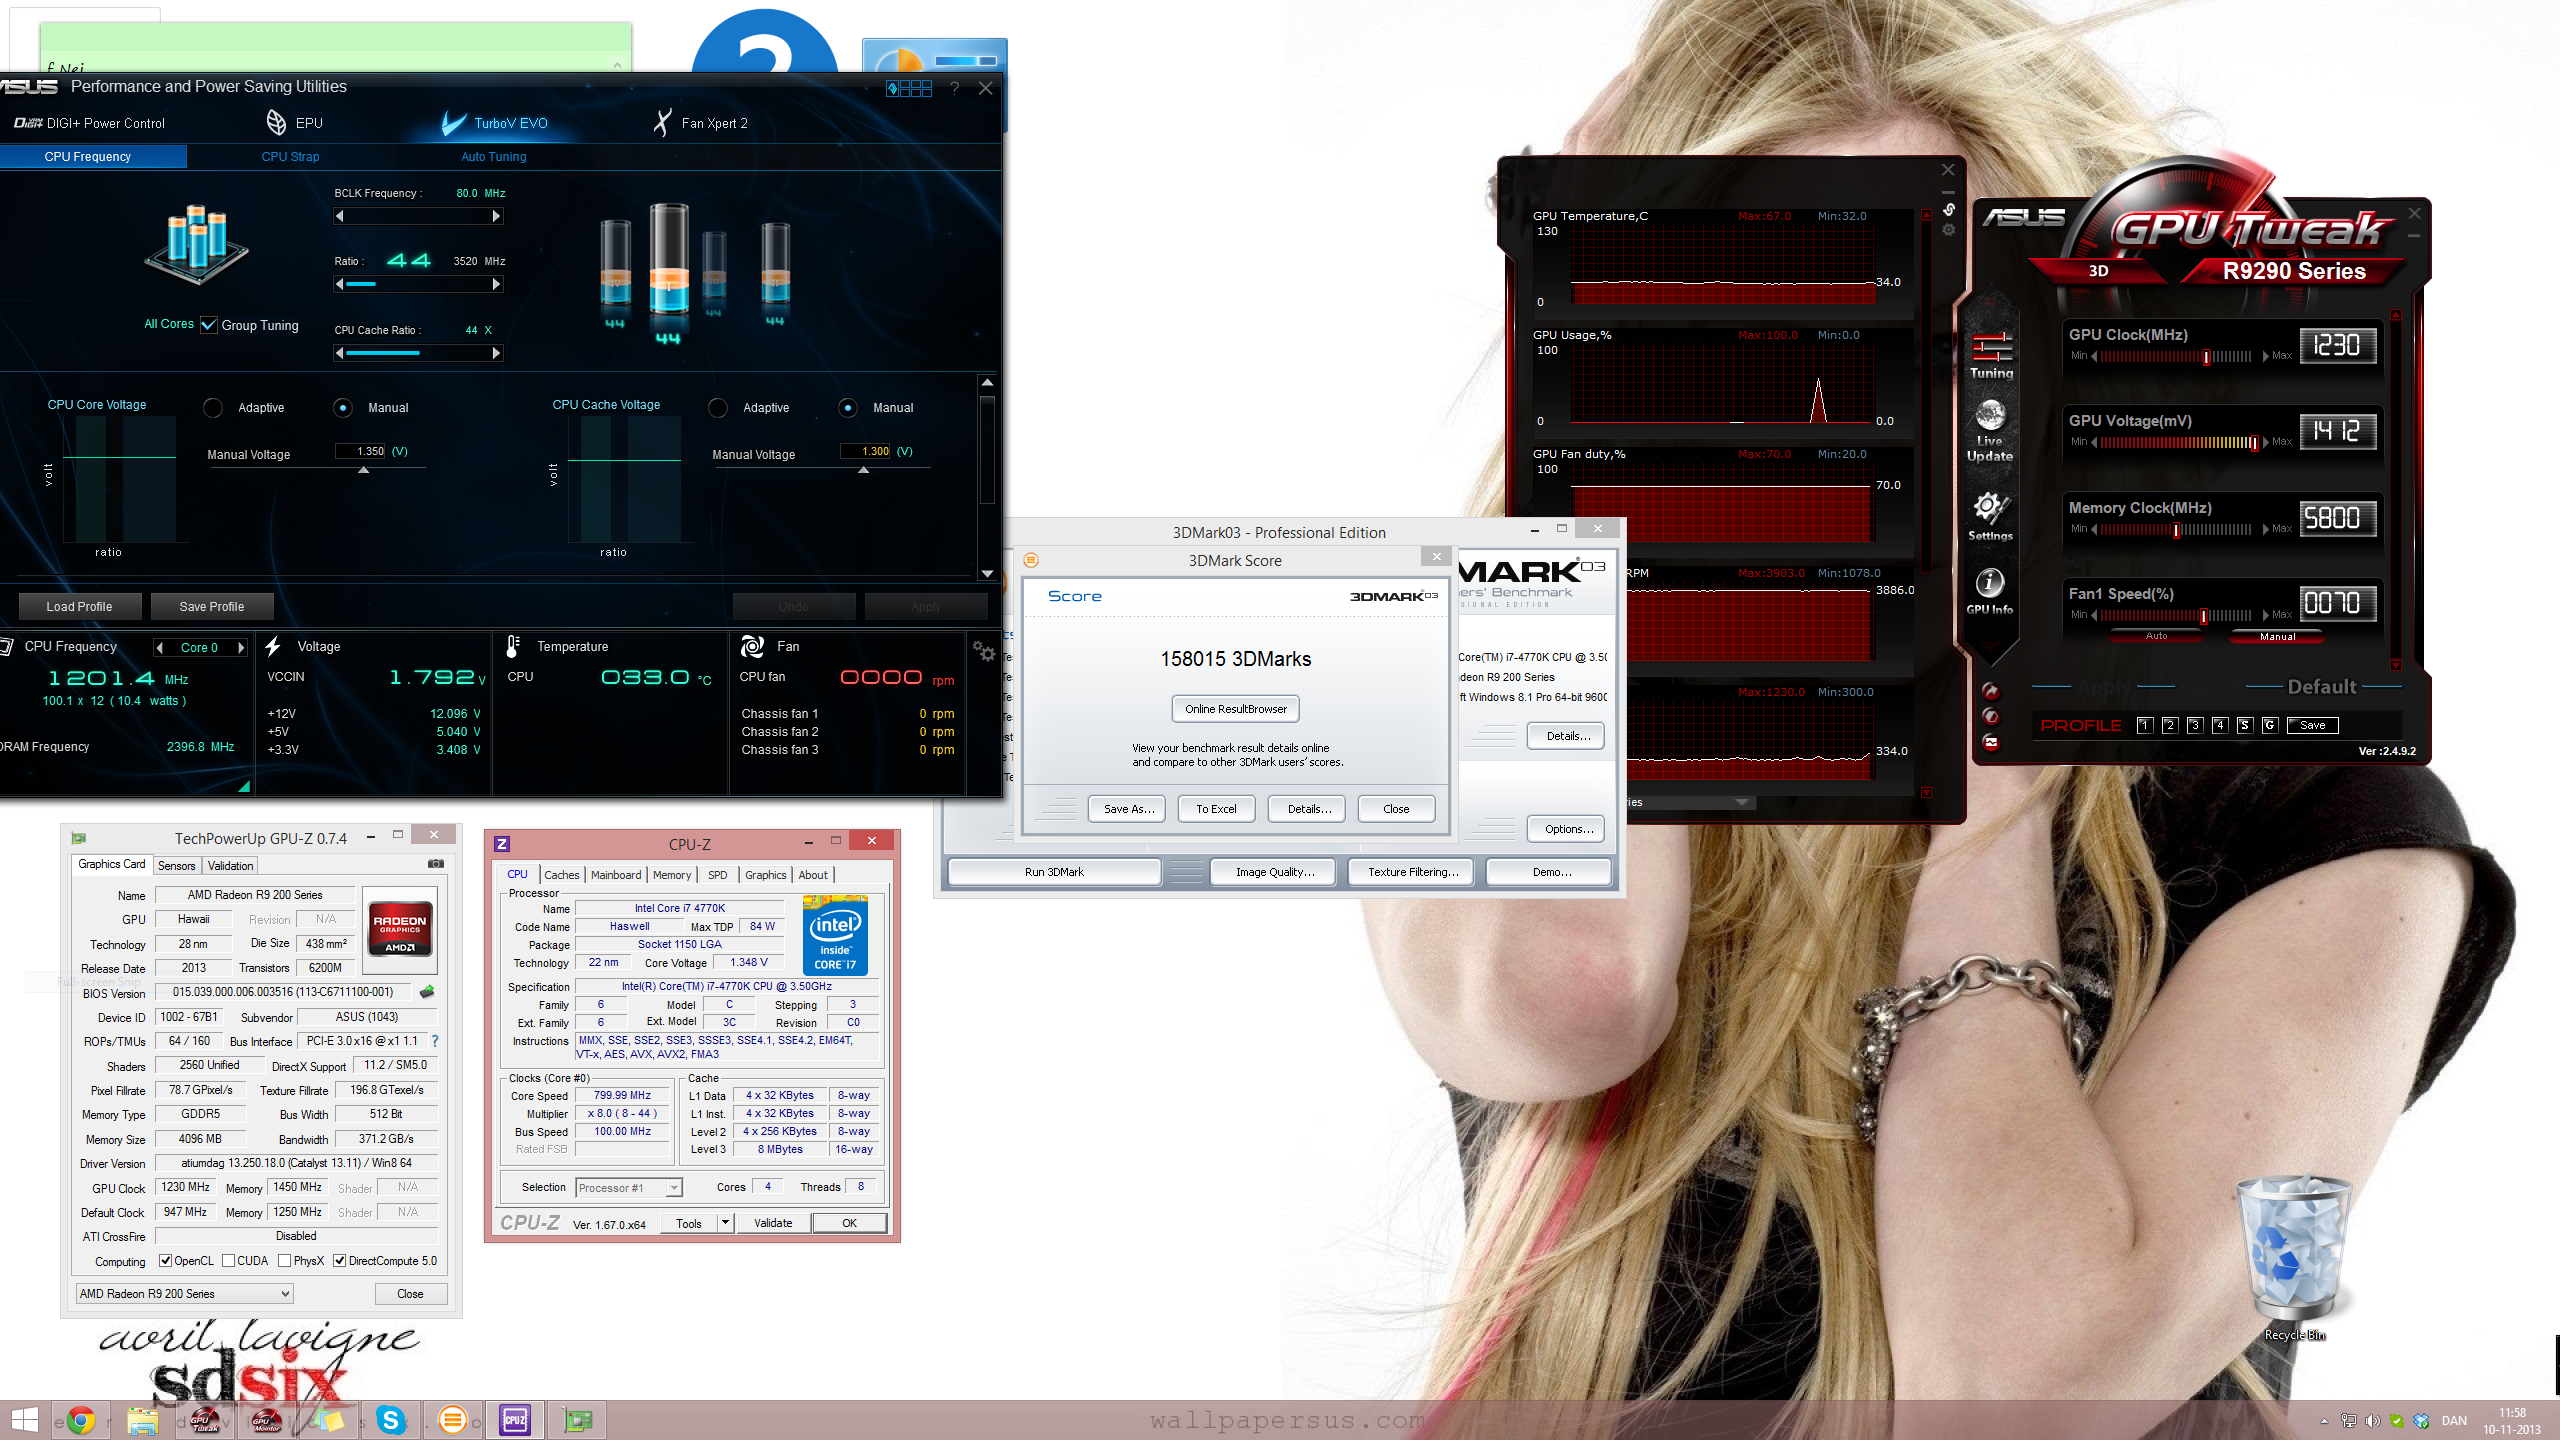Set Fan1 Speed mode to Auto

pyautogui.click(x=2157, y=636)
